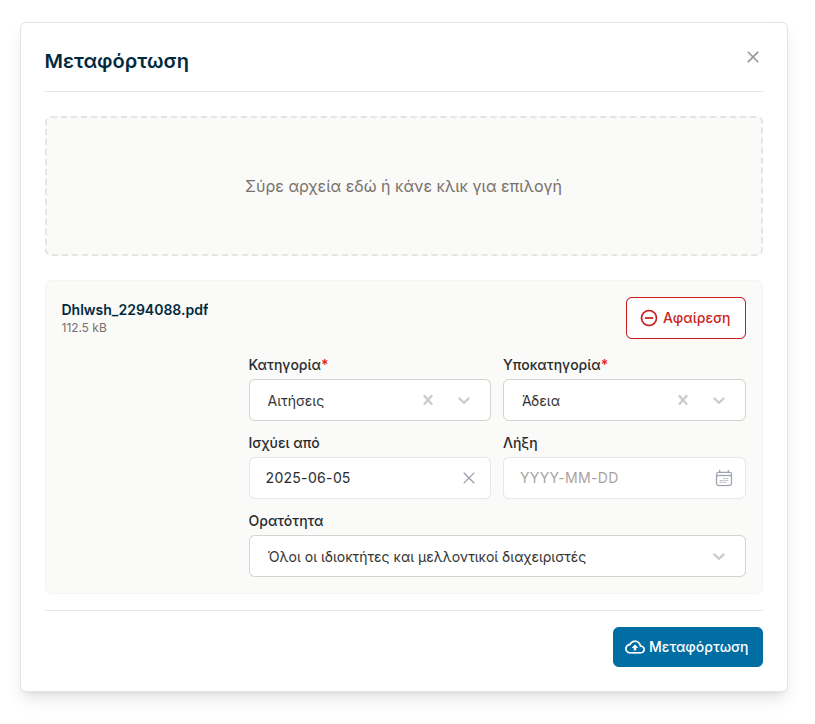
Task: Click the file drop zone to choose files
Action: coord(403,186)
